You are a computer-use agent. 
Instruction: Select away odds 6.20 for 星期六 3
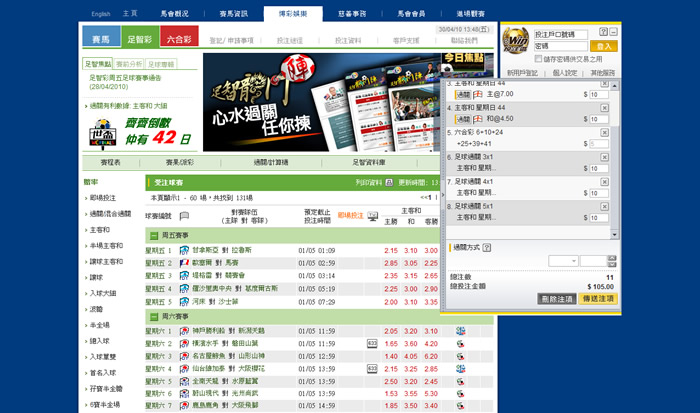tap(431, 356)
